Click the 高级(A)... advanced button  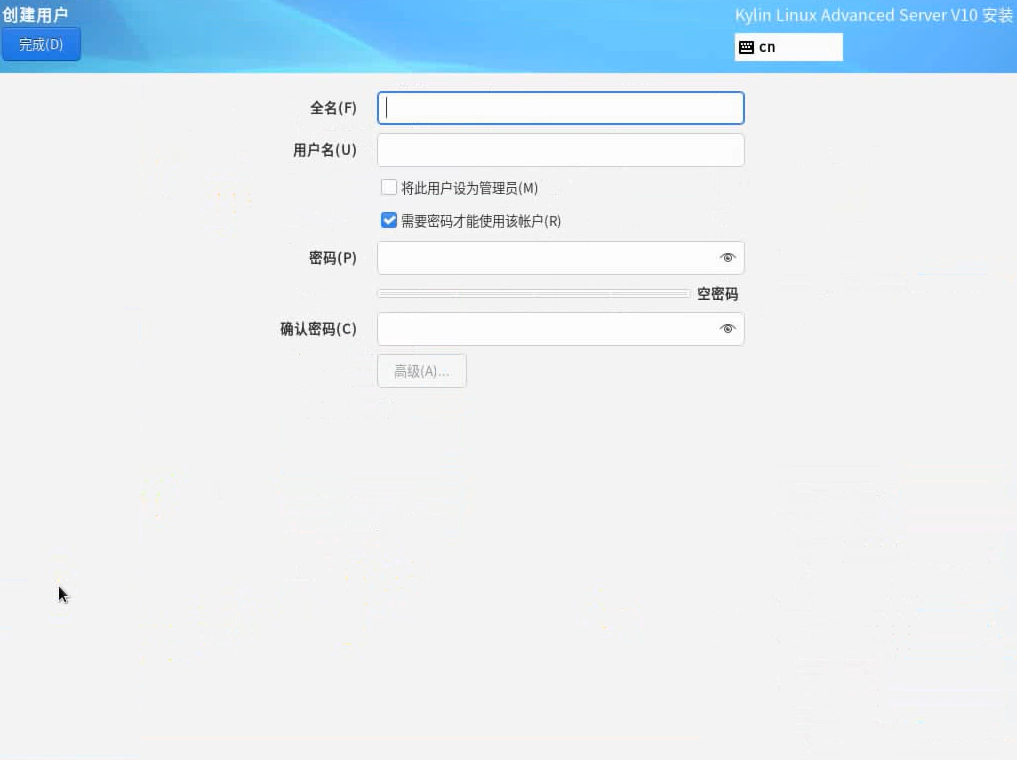pos(422,371)
